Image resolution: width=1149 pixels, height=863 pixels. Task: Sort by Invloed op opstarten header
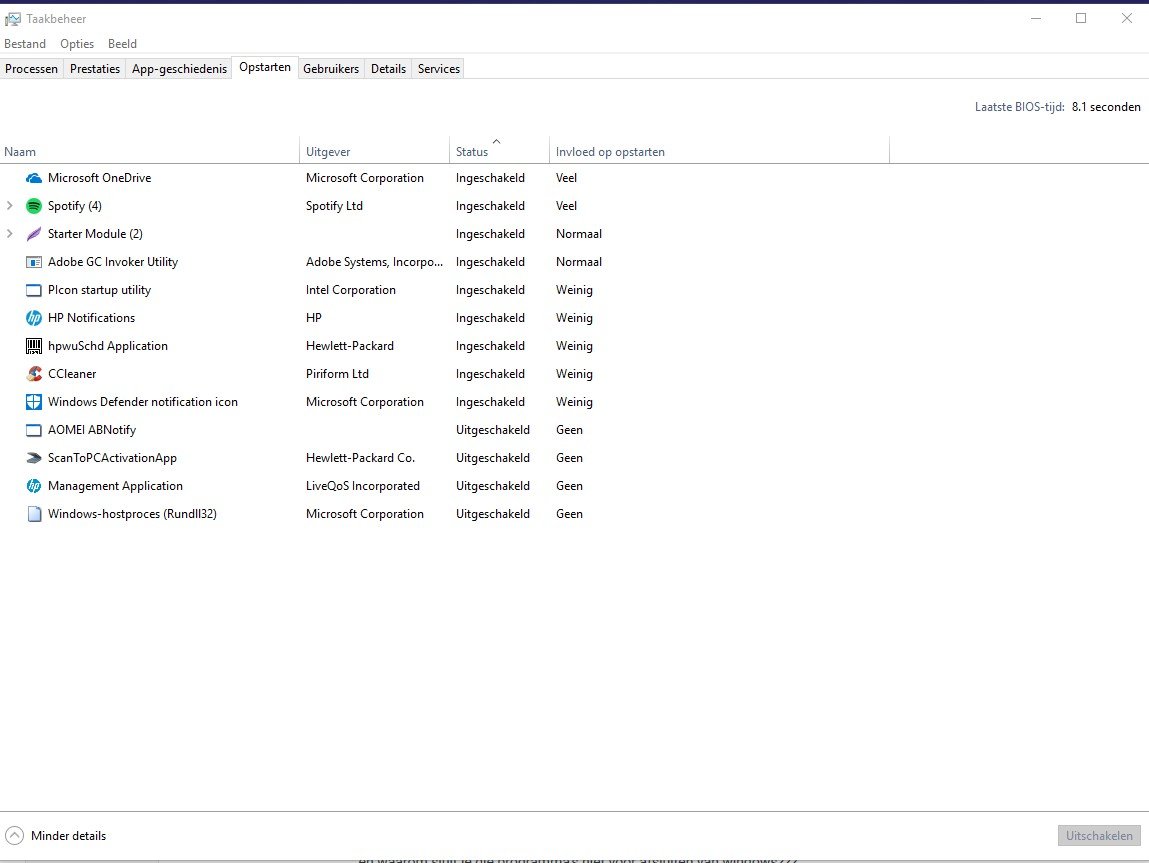720,152
